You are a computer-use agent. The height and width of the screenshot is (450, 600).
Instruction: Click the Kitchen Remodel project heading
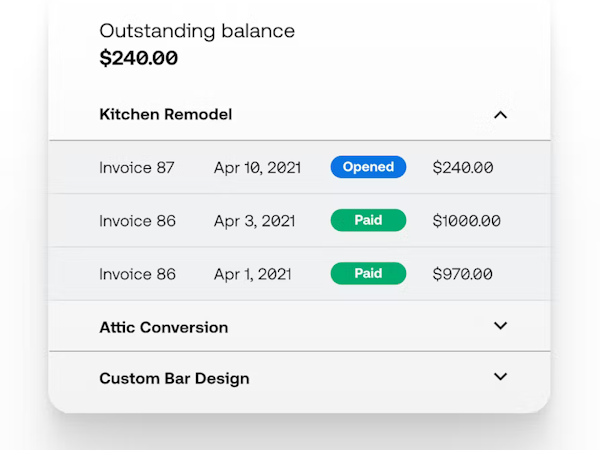tap(166, 115)
